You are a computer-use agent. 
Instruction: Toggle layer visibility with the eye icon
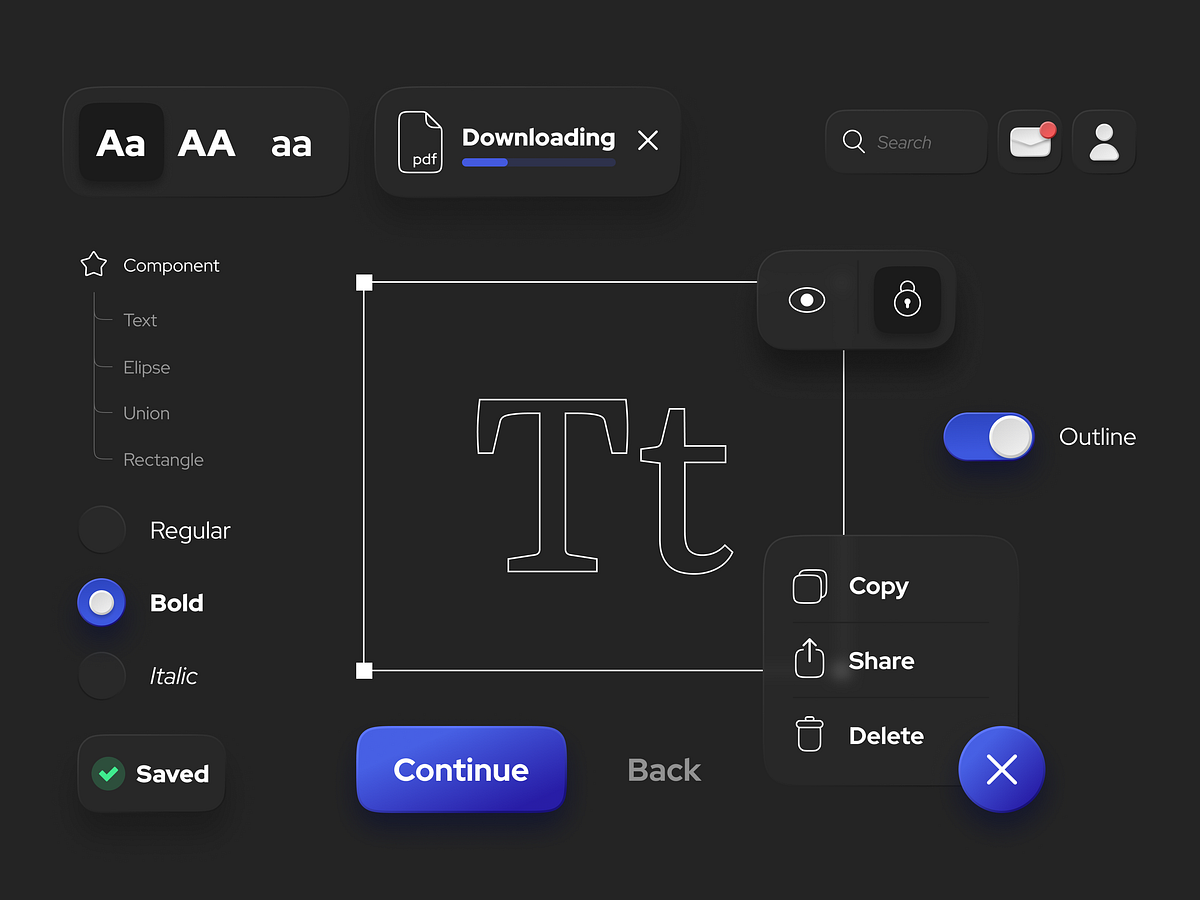805,299
